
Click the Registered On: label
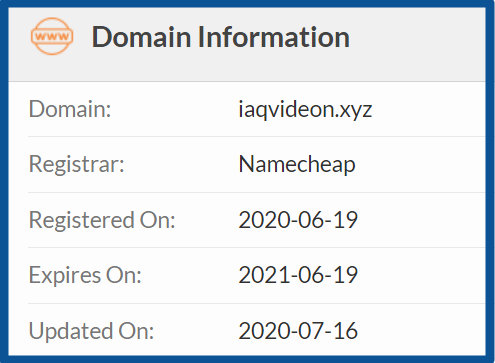tap(102, 220)
